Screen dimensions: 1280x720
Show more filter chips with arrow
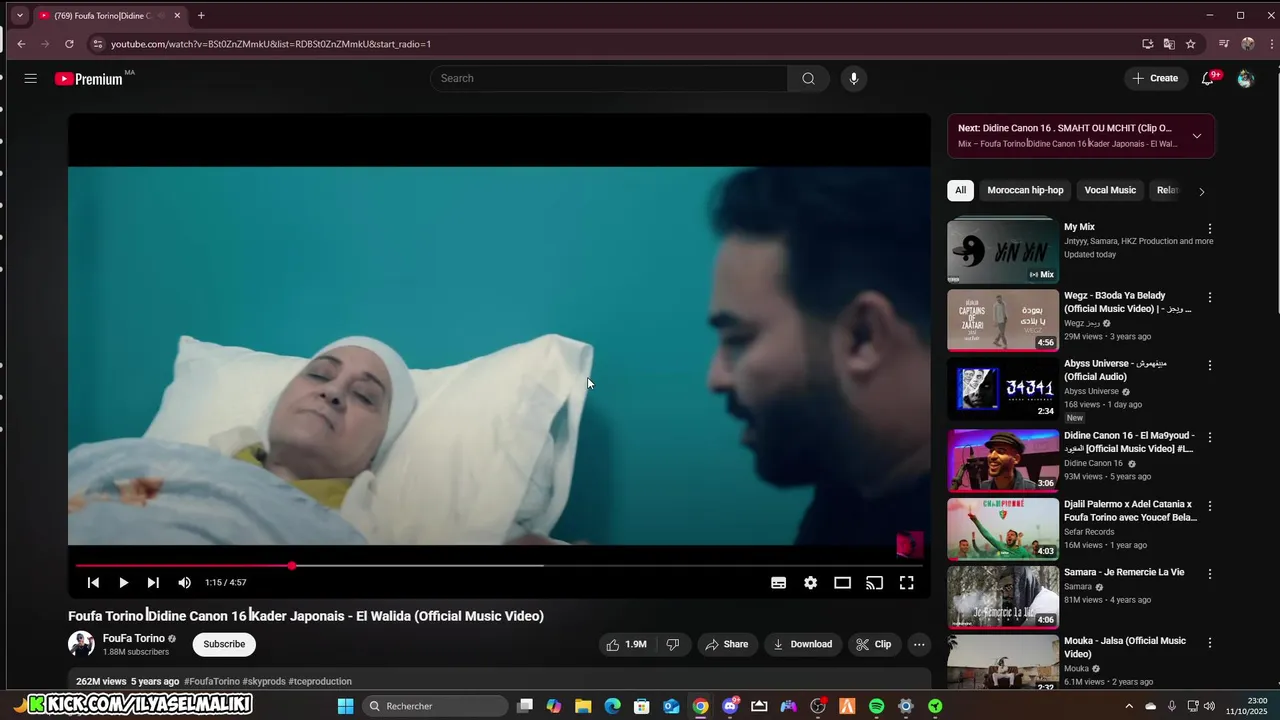[1201, 191]
